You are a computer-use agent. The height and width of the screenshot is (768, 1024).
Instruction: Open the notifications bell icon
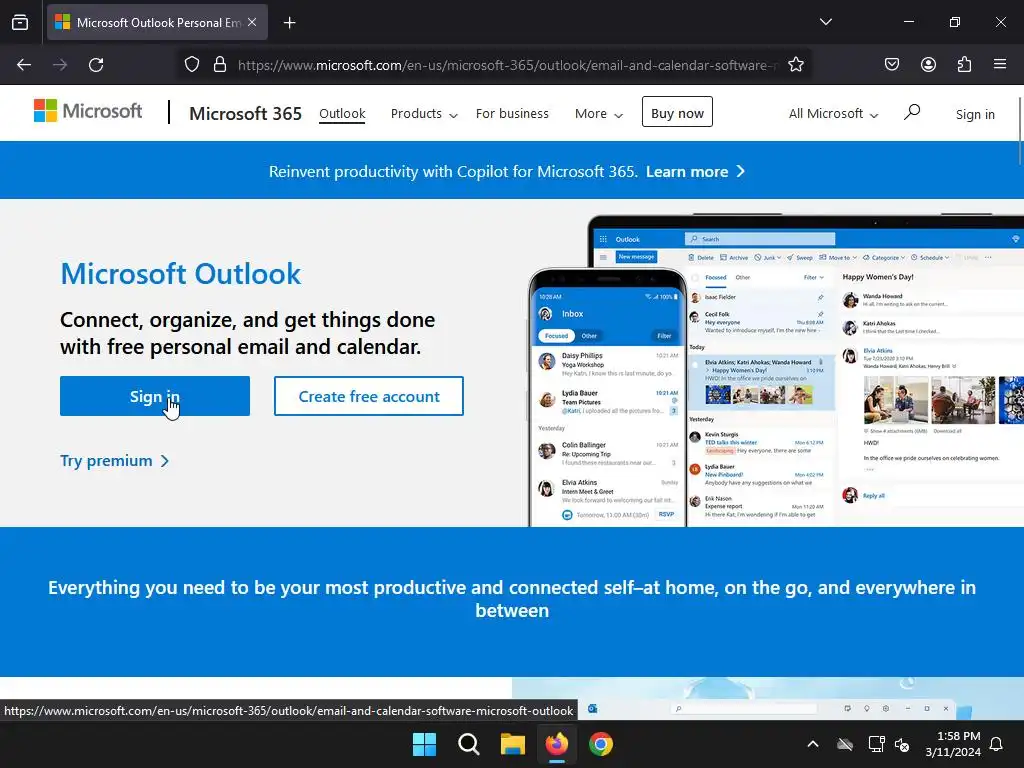(997, 744)
